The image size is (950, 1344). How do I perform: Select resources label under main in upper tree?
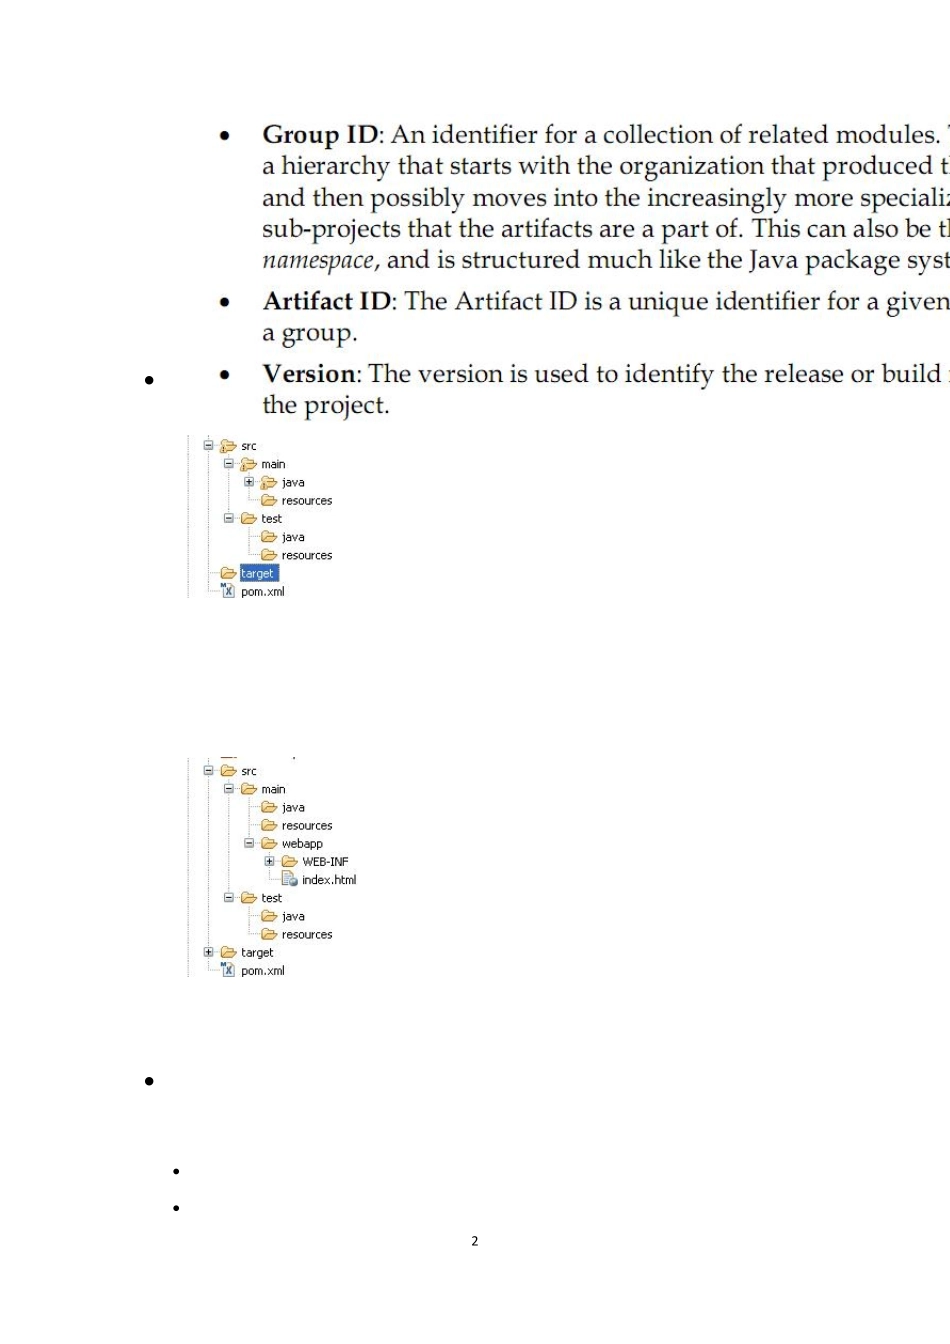coord(307,501)
